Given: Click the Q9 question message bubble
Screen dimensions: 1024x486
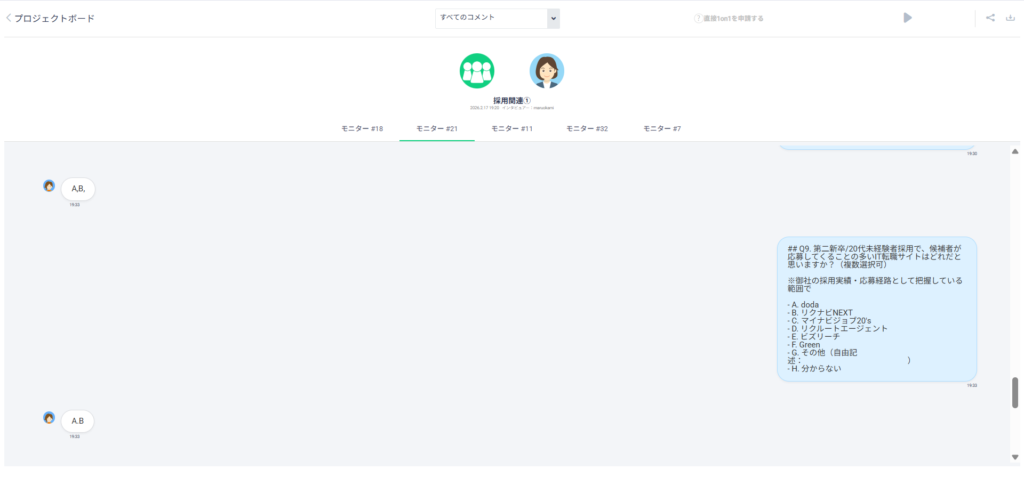Looking at the screenshot, I should (876, 309).
